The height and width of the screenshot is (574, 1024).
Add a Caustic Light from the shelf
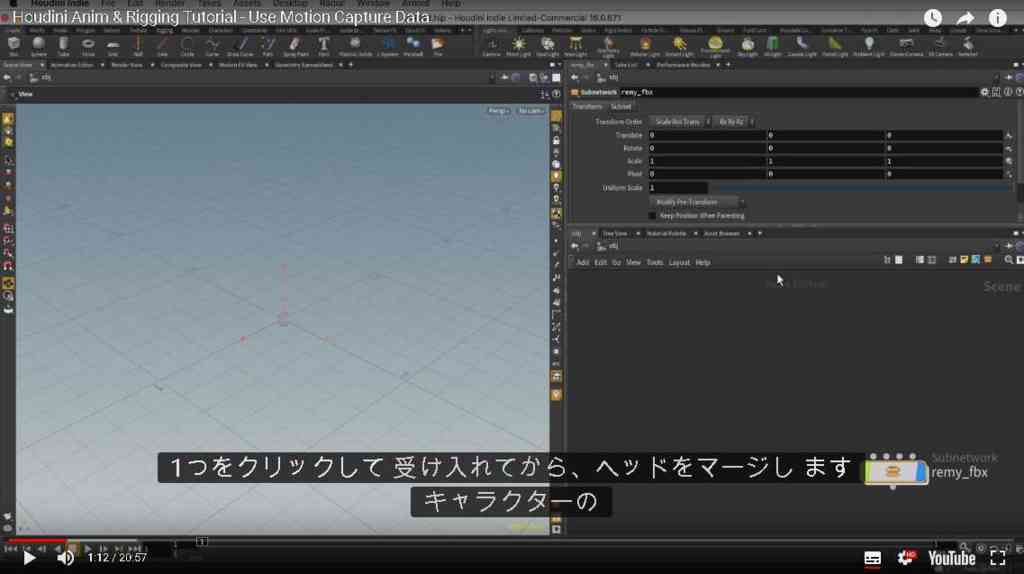coord(802,46)
